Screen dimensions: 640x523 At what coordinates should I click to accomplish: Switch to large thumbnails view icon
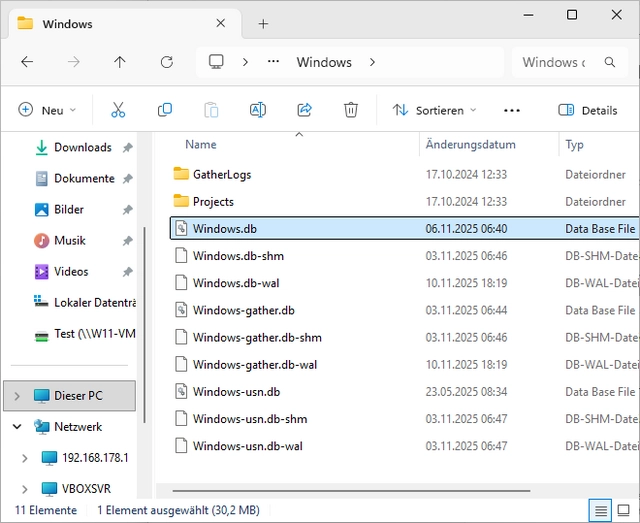click(x=624, y=511)
